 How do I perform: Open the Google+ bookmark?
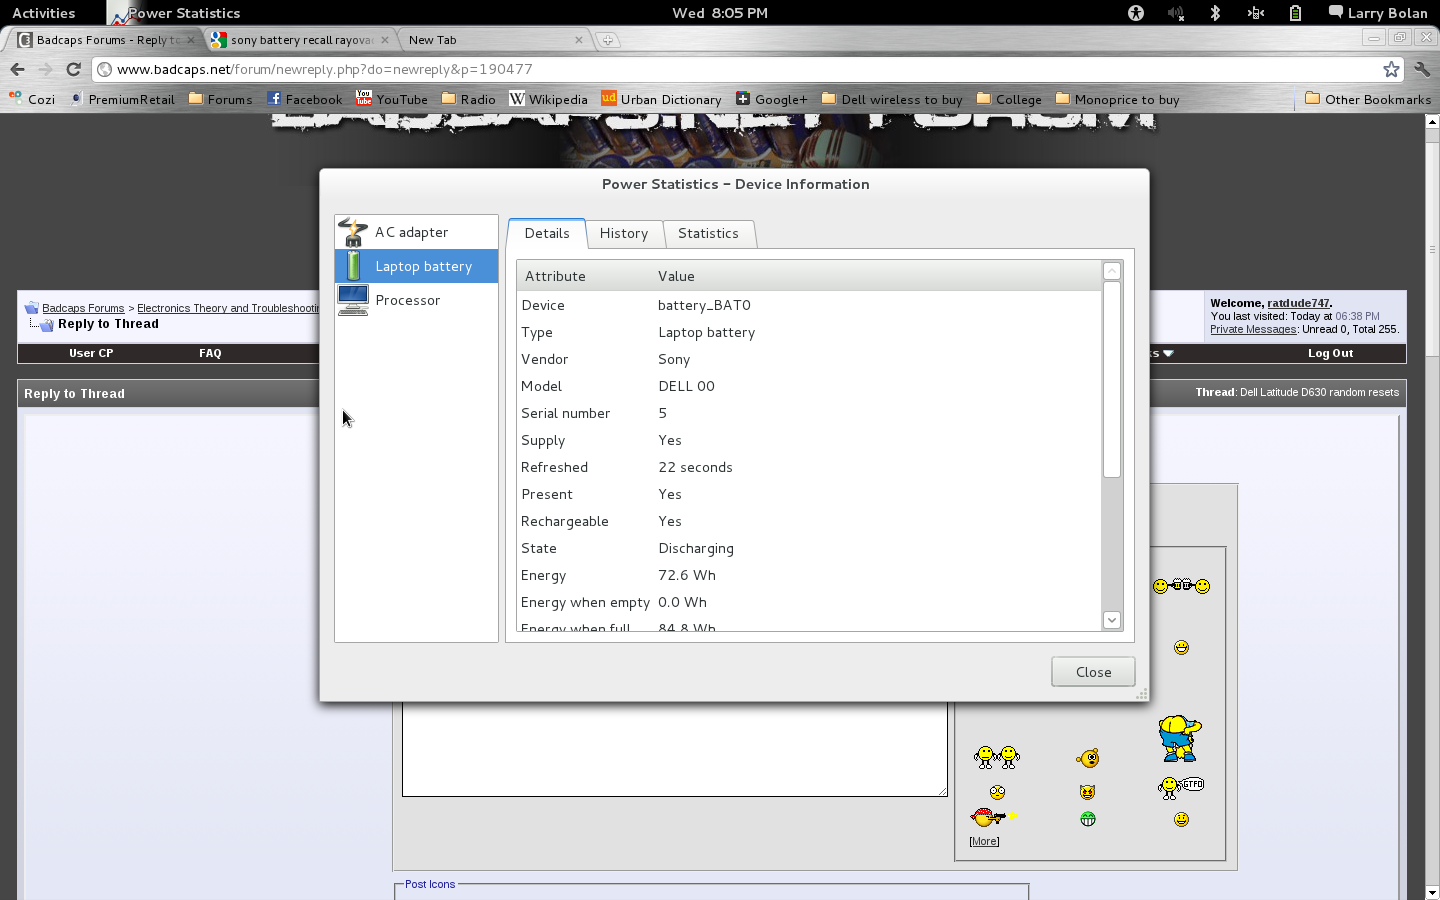771,99
